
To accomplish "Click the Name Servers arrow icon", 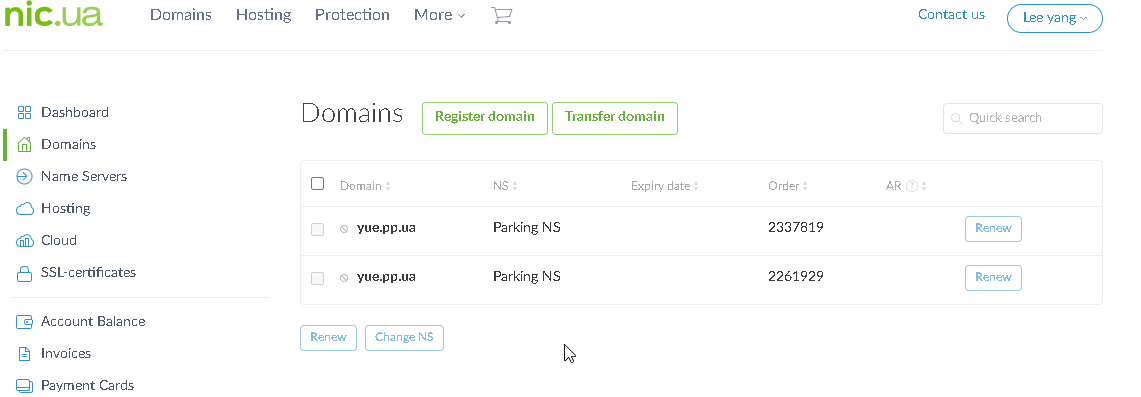I will coord(25,177).
